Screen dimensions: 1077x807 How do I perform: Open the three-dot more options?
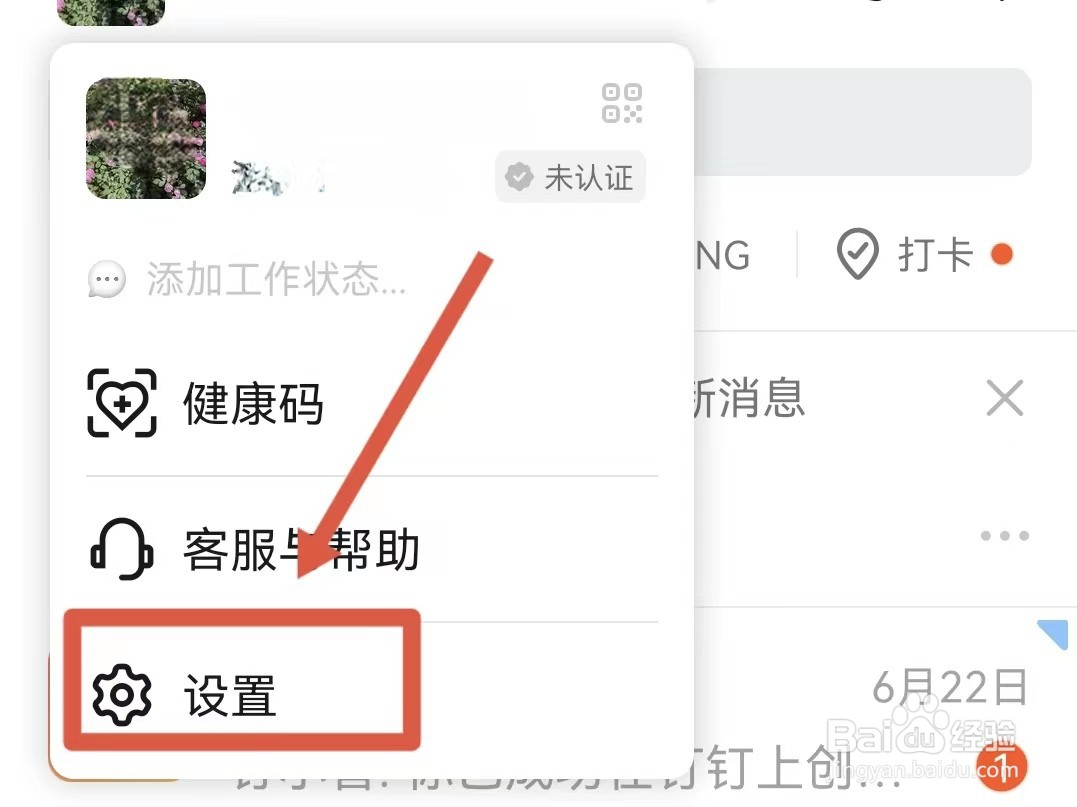pyautogui.click(x=1005, y=536)
